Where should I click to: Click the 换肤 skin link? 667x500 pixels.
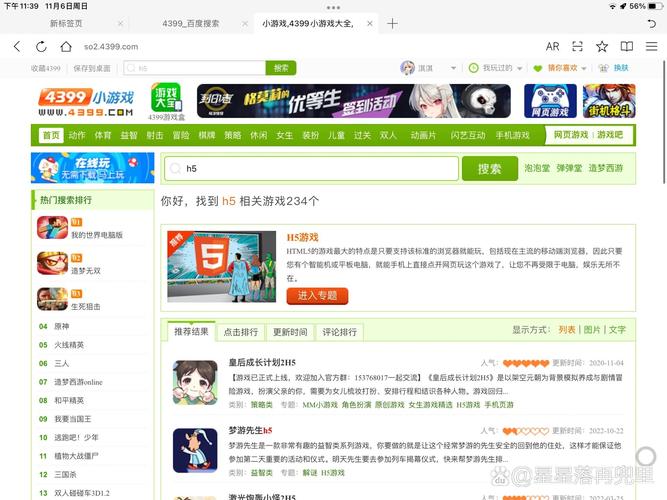pyautogui.click(x=621, y=68)
